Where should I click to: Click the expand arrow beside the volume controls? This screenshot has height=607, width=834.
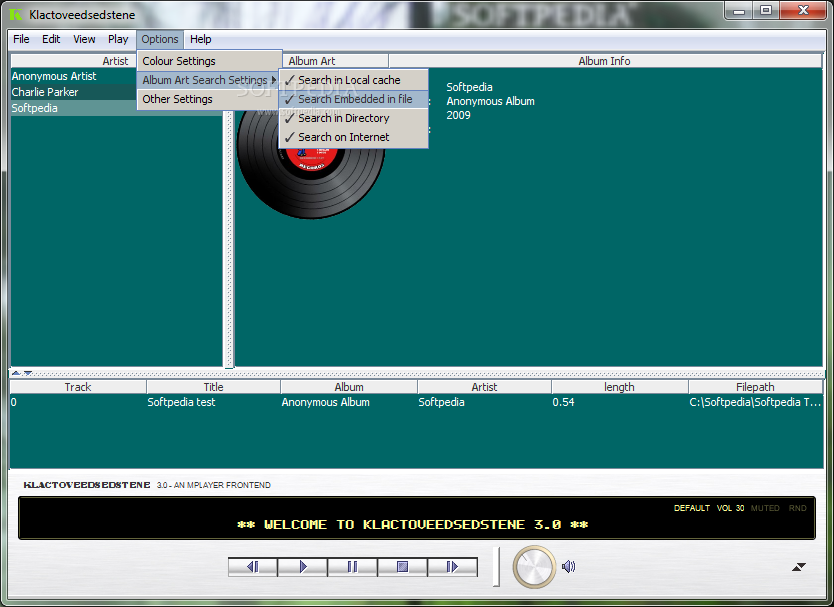[x=799, y=567]
